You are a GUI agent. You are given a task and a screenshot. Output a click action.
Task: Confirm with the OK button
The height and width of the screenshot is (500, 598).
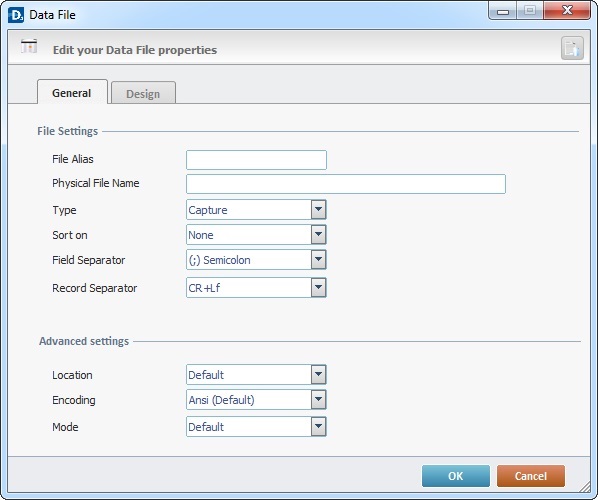pyautogui.click(x=456, y=476)
